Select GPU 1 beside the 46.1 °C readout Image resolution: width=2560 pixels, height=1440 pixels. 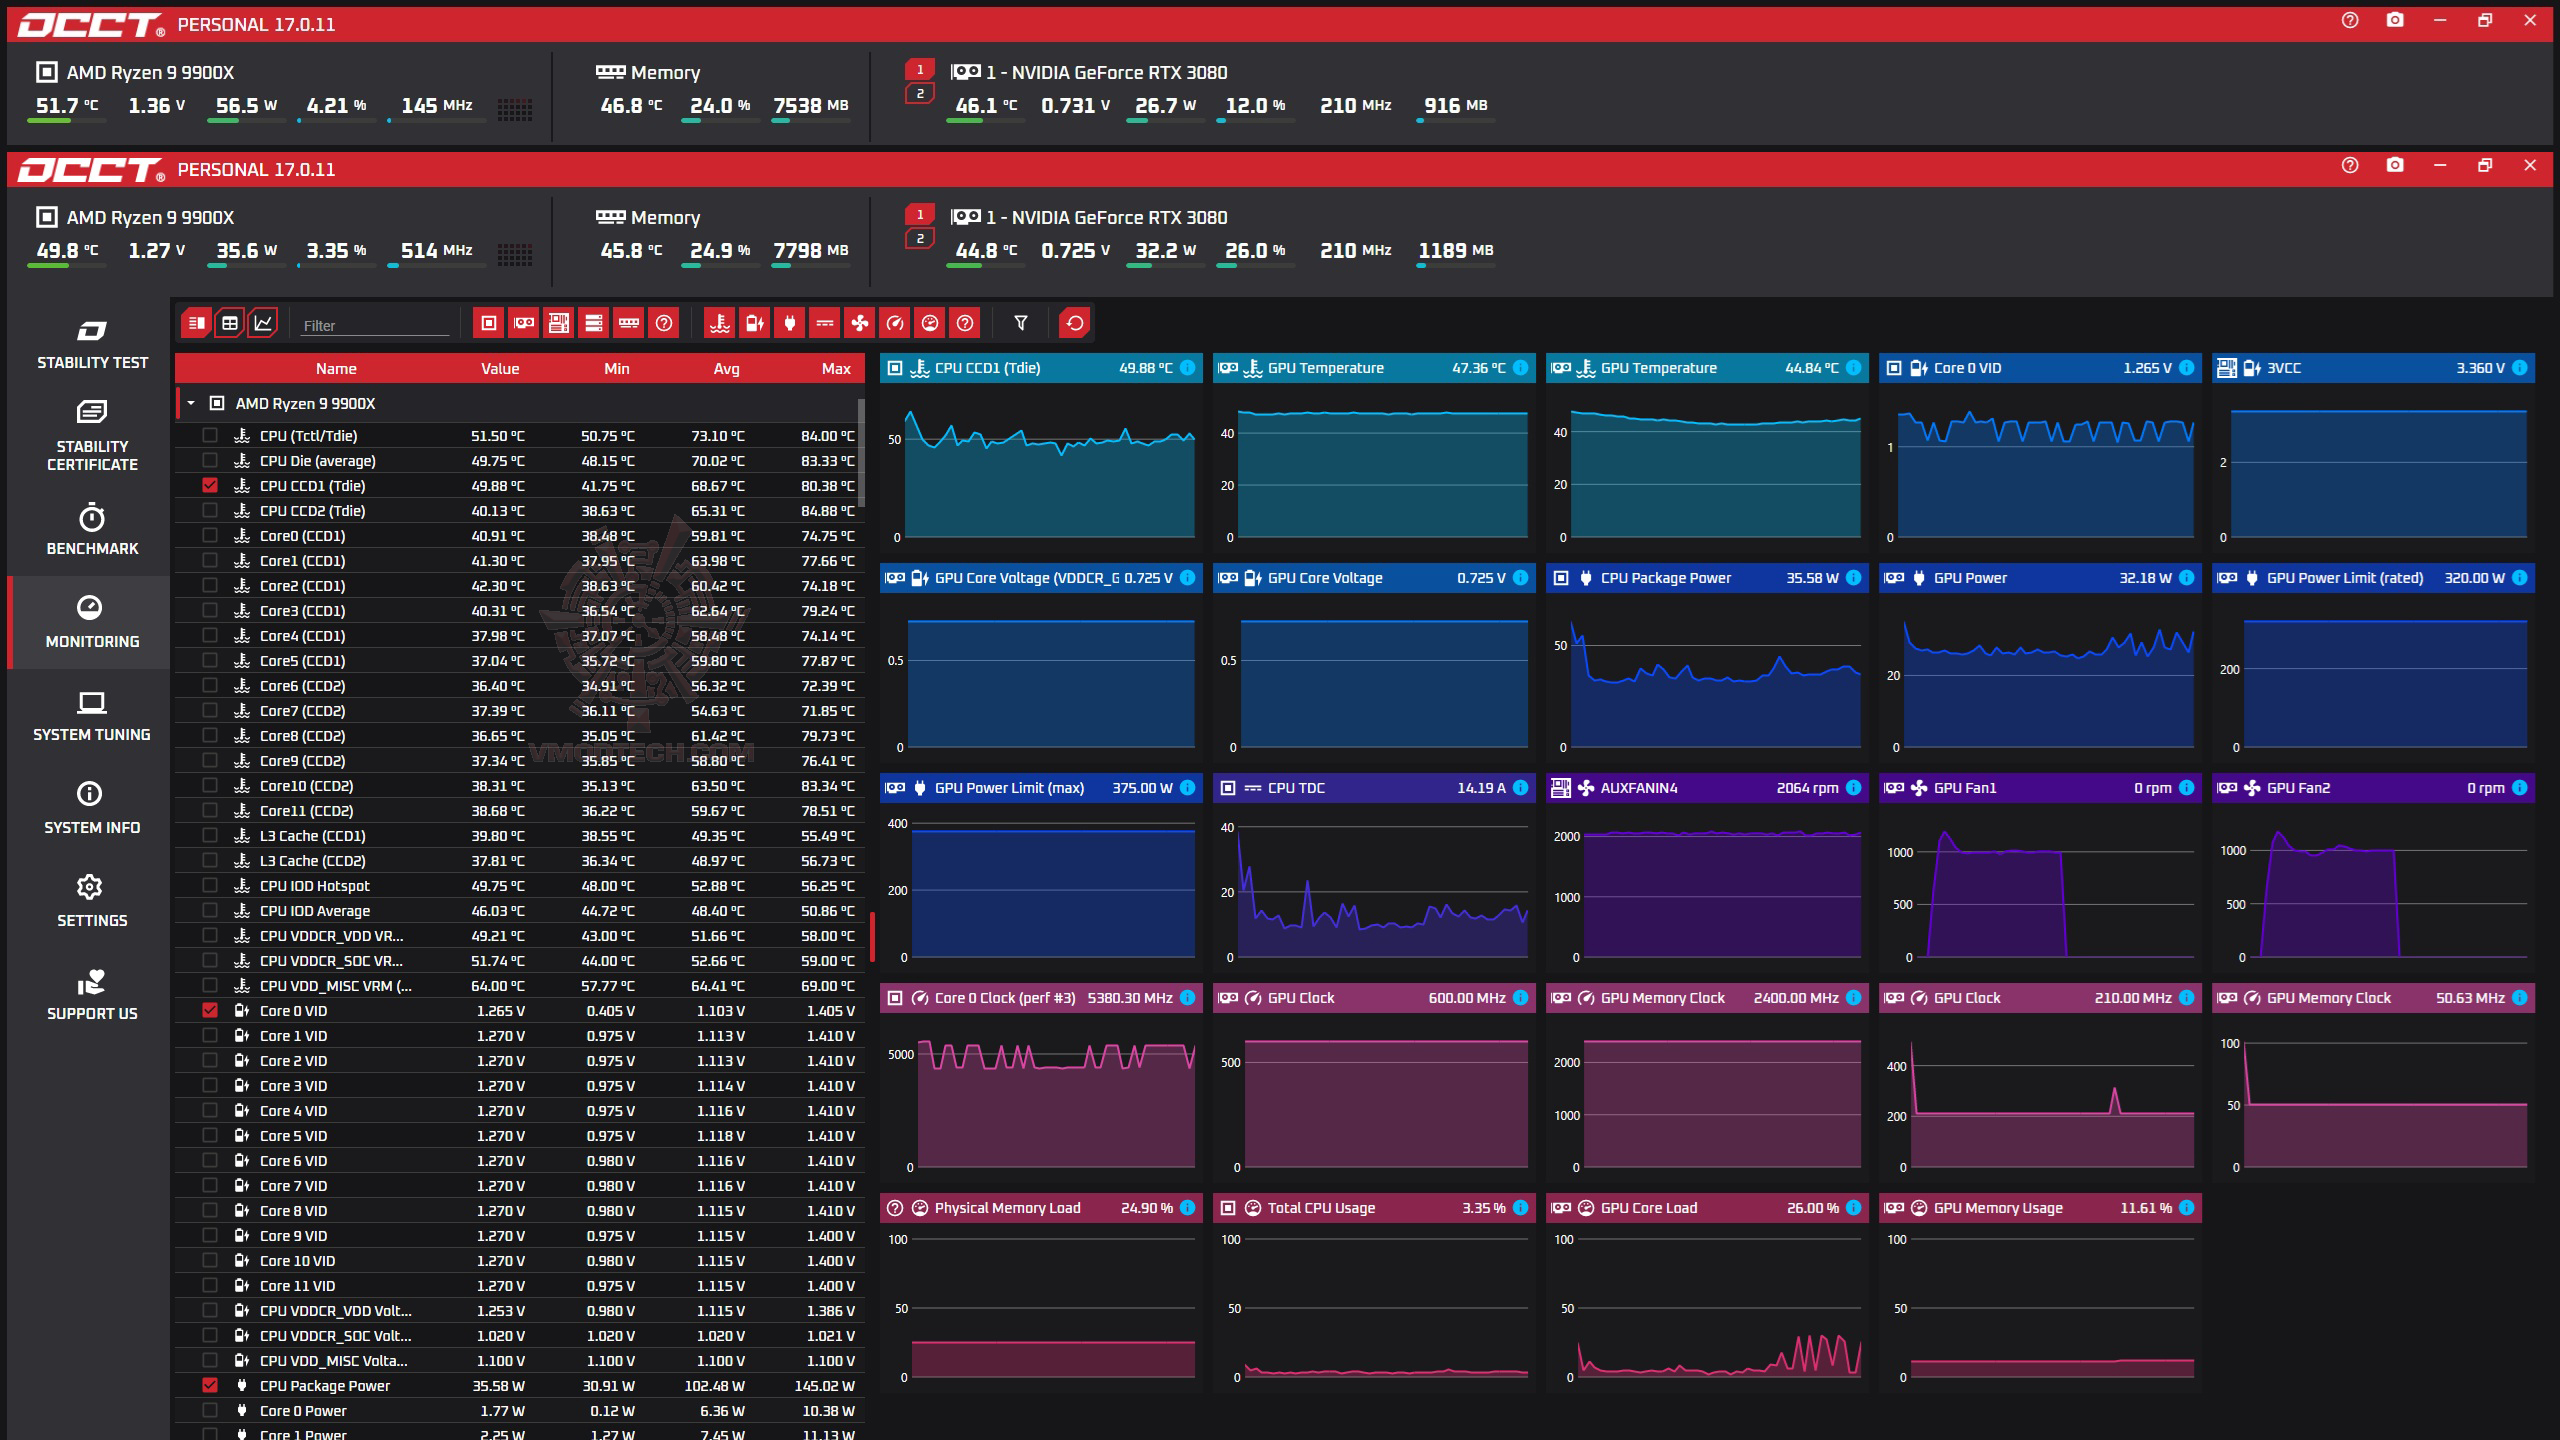[x=920, y=70]
